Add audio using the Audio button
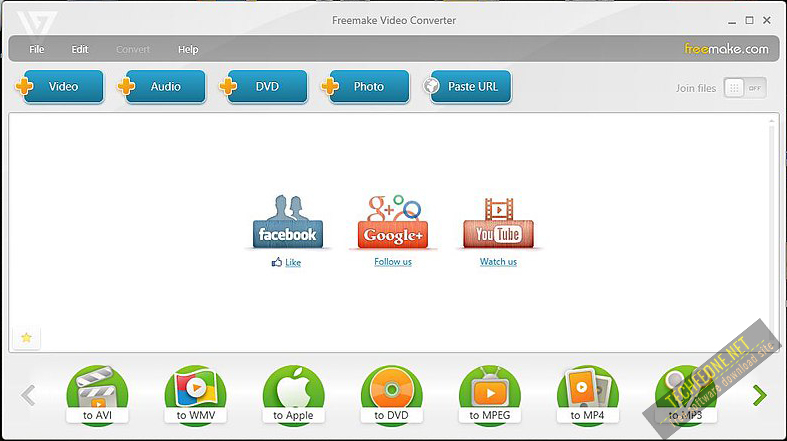The width and height of the screenshot is (787, 441). tap(162, 86)
